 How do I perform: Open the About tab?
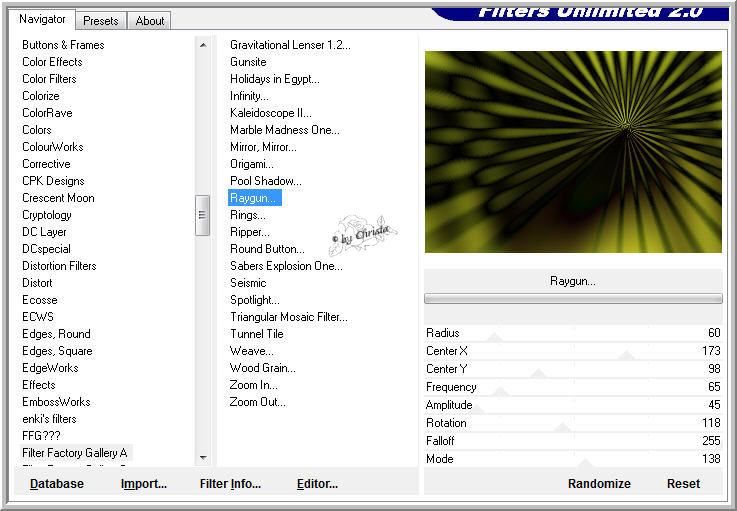point(149,21)
